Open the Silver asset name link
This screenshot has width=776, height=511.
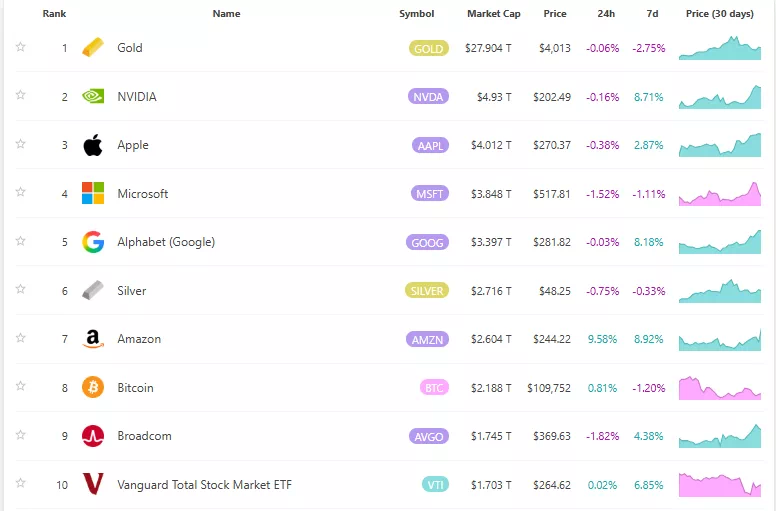[x=131, y=291]
